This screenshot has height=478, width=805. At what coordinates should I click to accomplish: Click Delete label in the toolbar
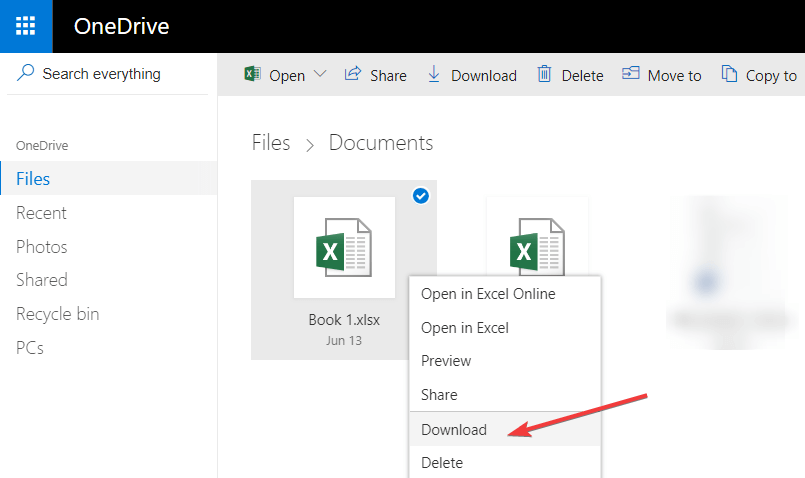tap(582, 75)
